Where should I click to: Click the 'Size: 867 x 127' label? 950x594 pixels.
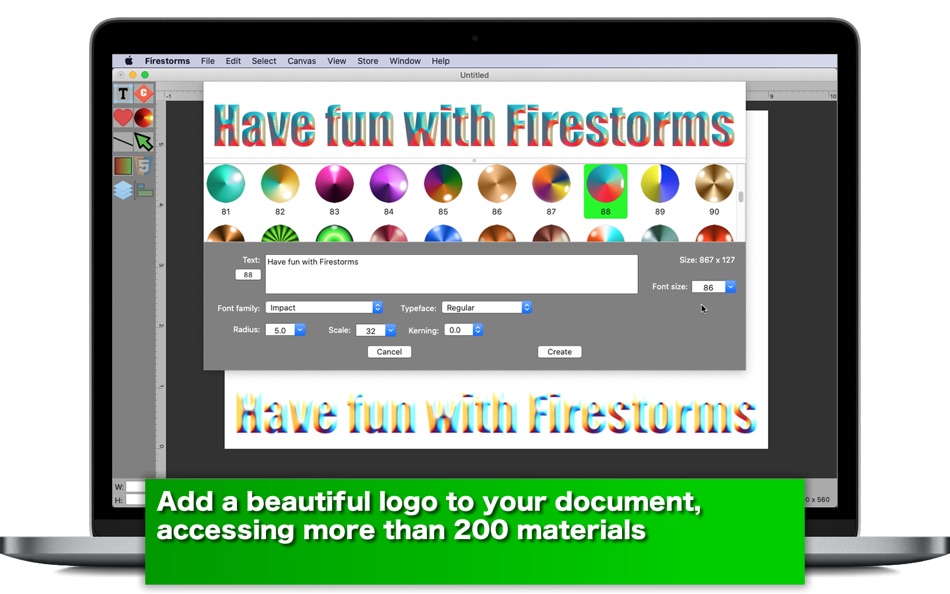pyautogui.click(x=707, y=259)
